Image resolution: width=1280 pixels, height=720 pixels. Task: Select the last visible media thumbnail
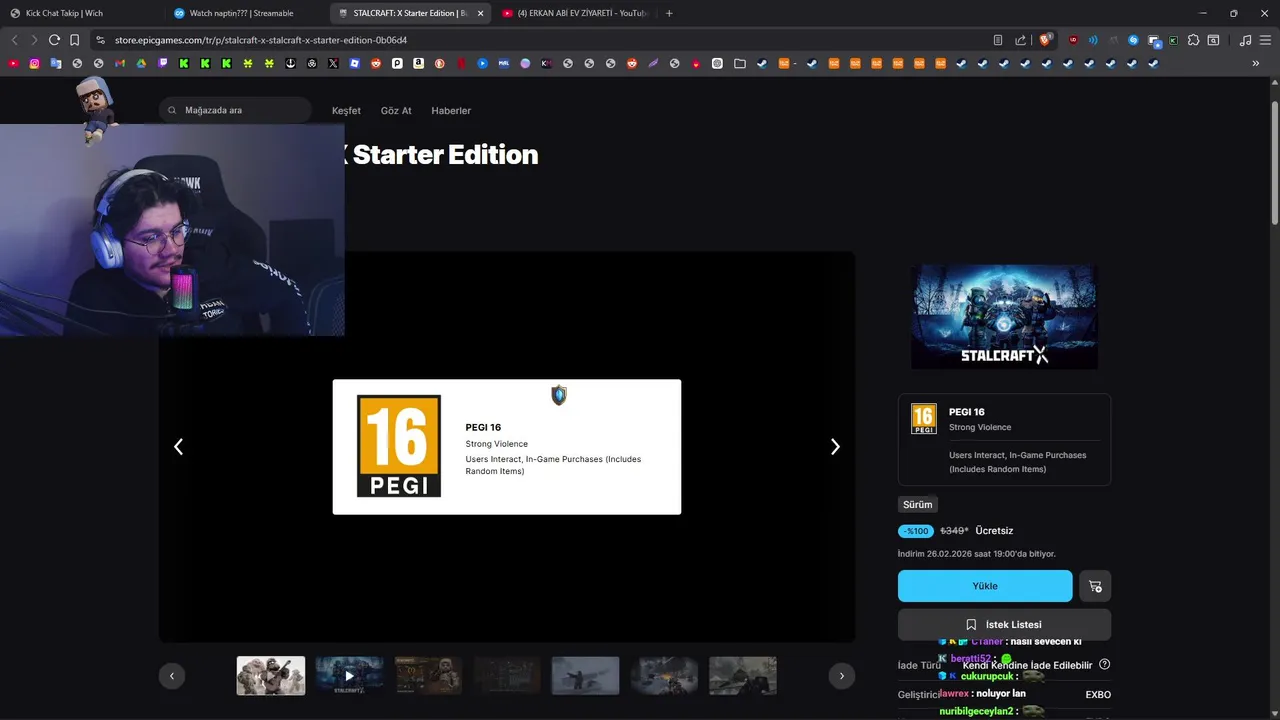click(743, 676)
